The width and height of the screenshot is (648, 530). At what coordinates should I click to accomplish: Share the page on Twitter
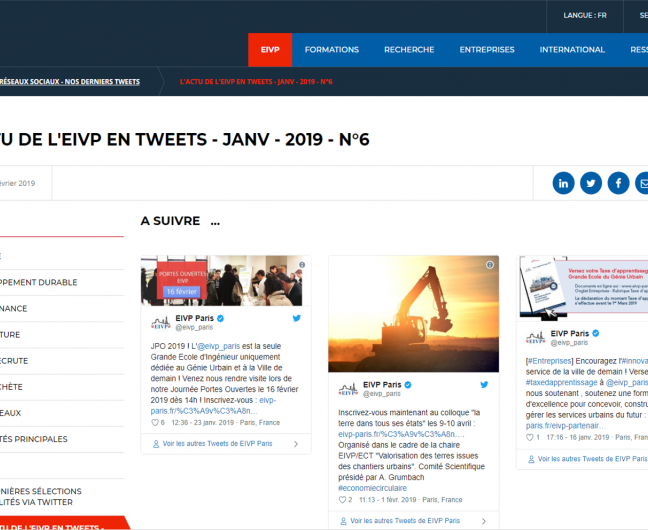coord(591,183)
